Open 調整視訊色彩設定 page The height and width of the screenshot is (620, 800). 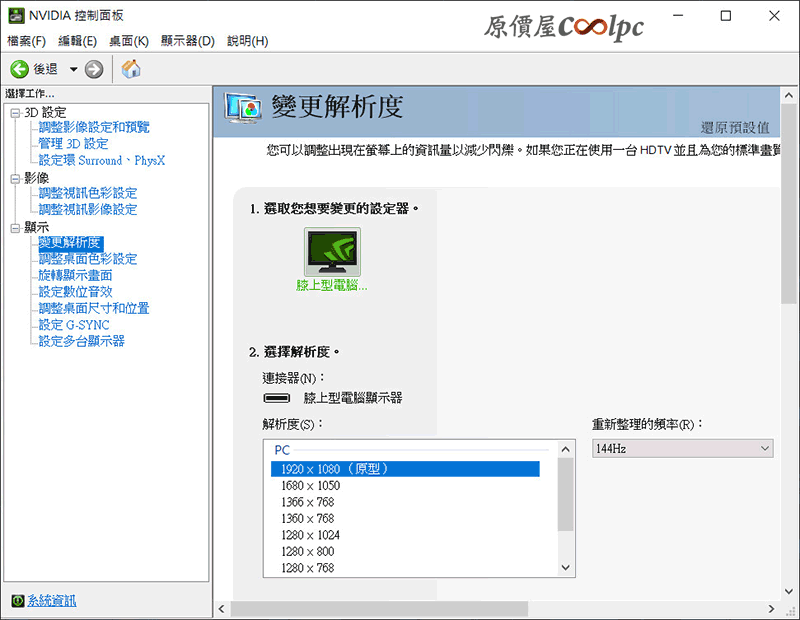click(88, 193)
